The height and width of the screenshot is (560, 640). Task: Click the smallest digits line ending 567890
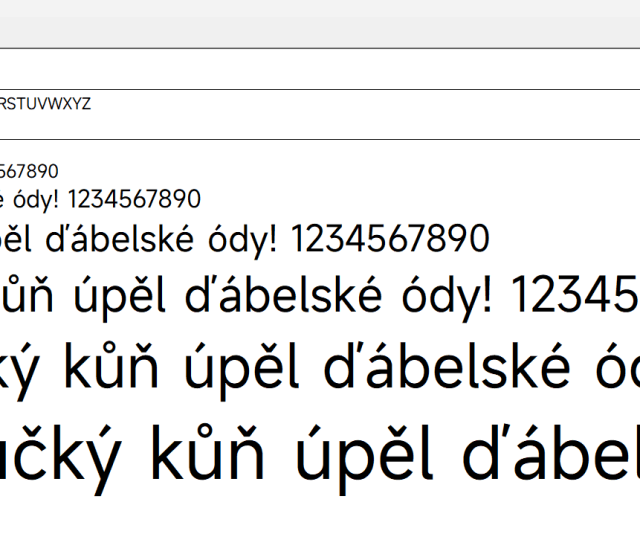[29, 171]
